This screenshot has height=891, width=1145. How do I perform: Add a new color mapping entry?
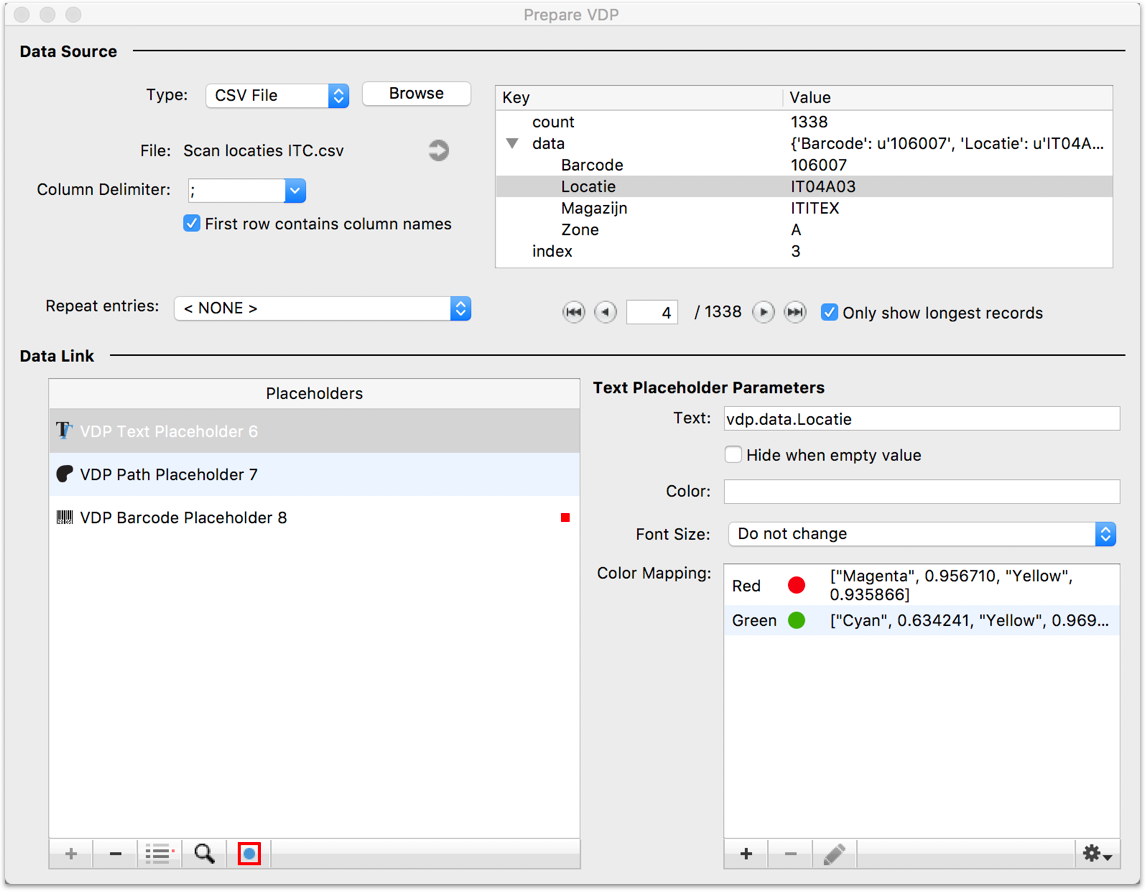pos(746,853)
